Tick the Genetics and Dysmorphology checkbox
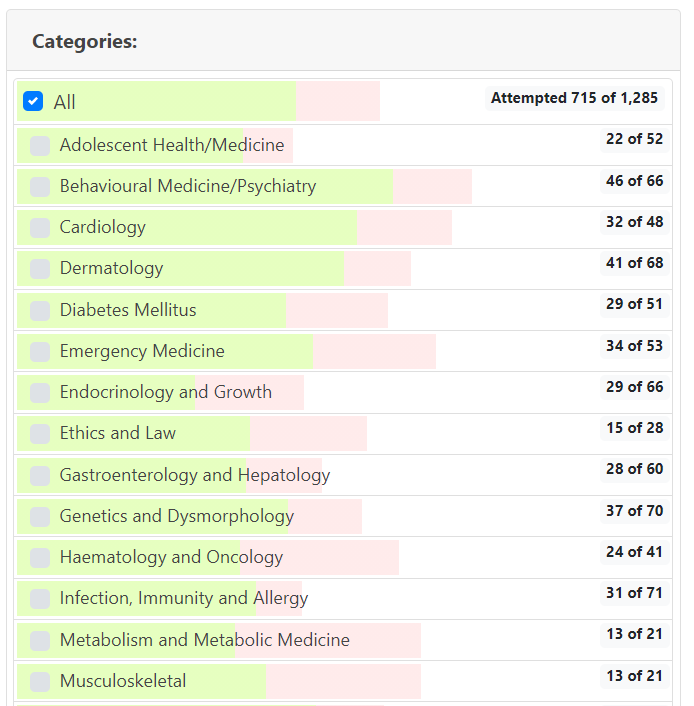This screenshot has width=694, height=706. pos(40,517)
